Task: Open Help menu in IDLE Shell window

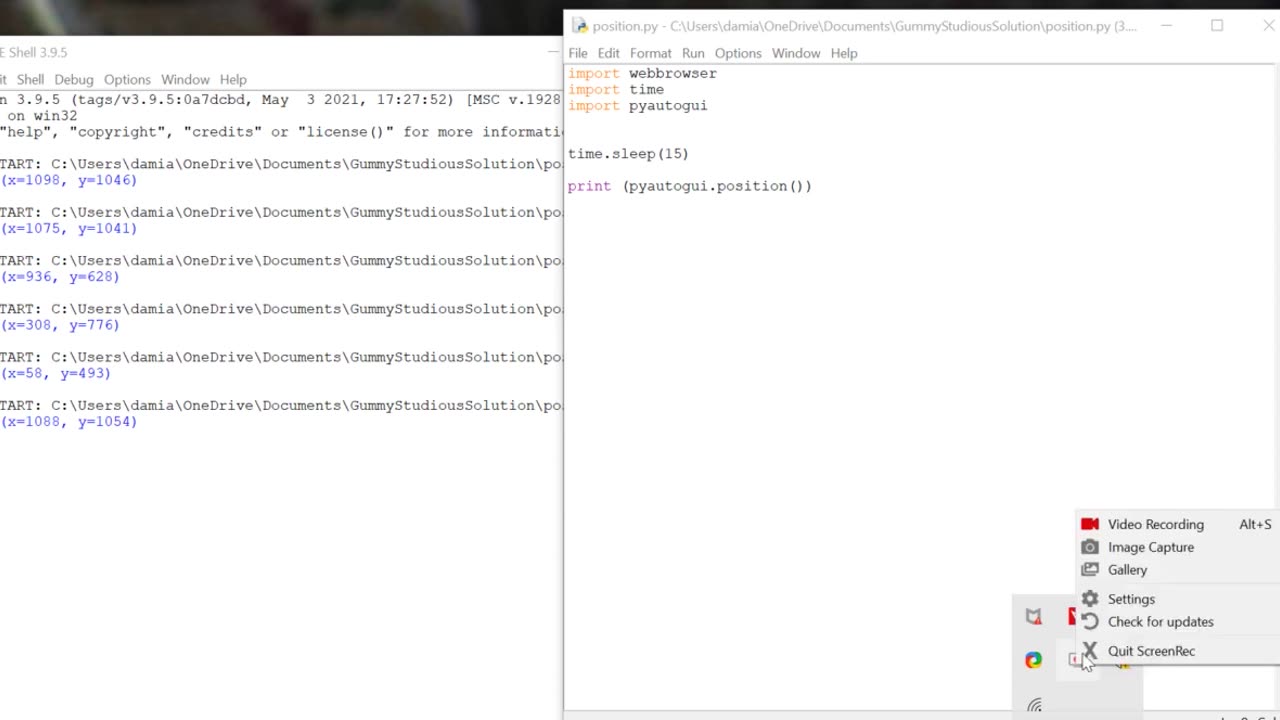Action: (x=233, y=79)
